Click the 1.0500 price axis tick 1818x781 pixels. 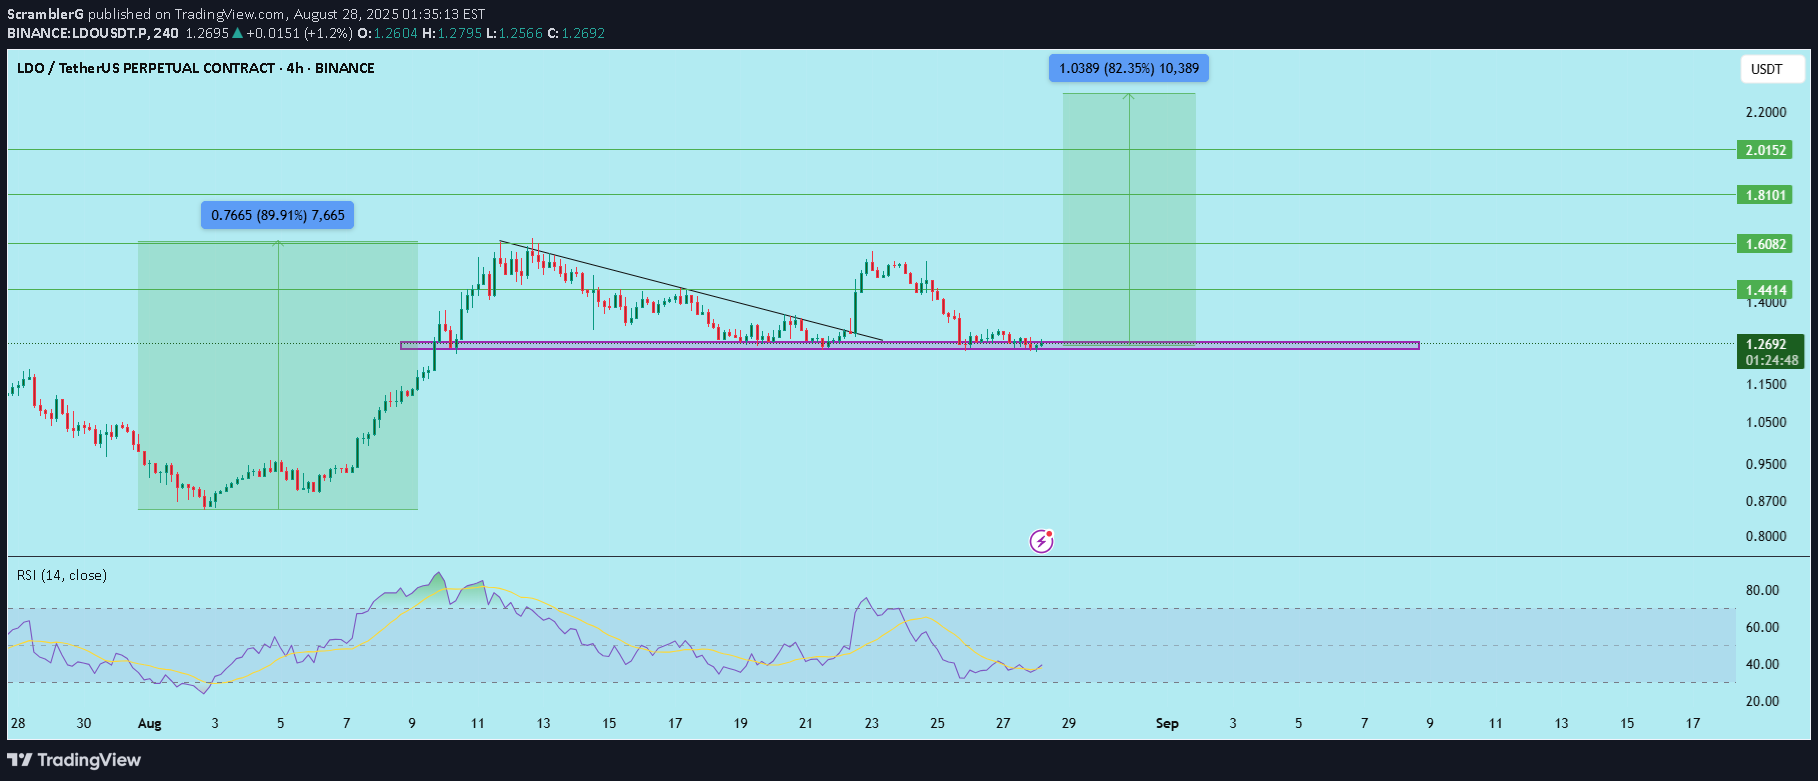point(1766,422)
